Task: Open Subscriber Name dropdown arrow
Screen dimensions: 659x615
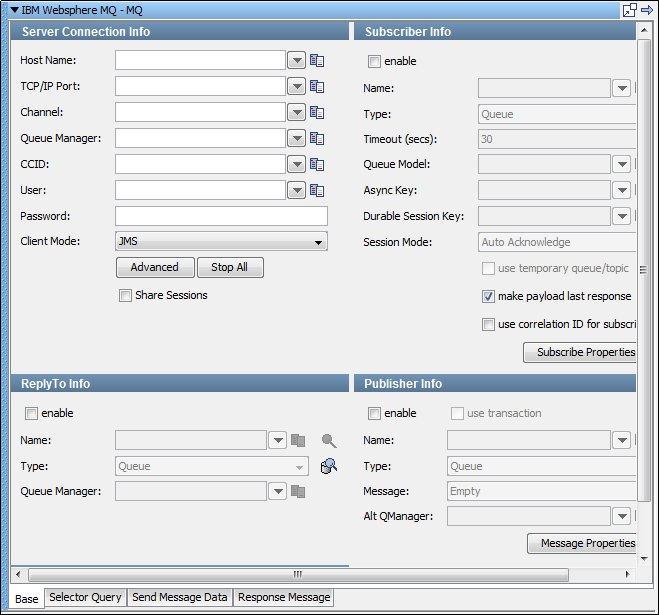Action: coord(622,88)
